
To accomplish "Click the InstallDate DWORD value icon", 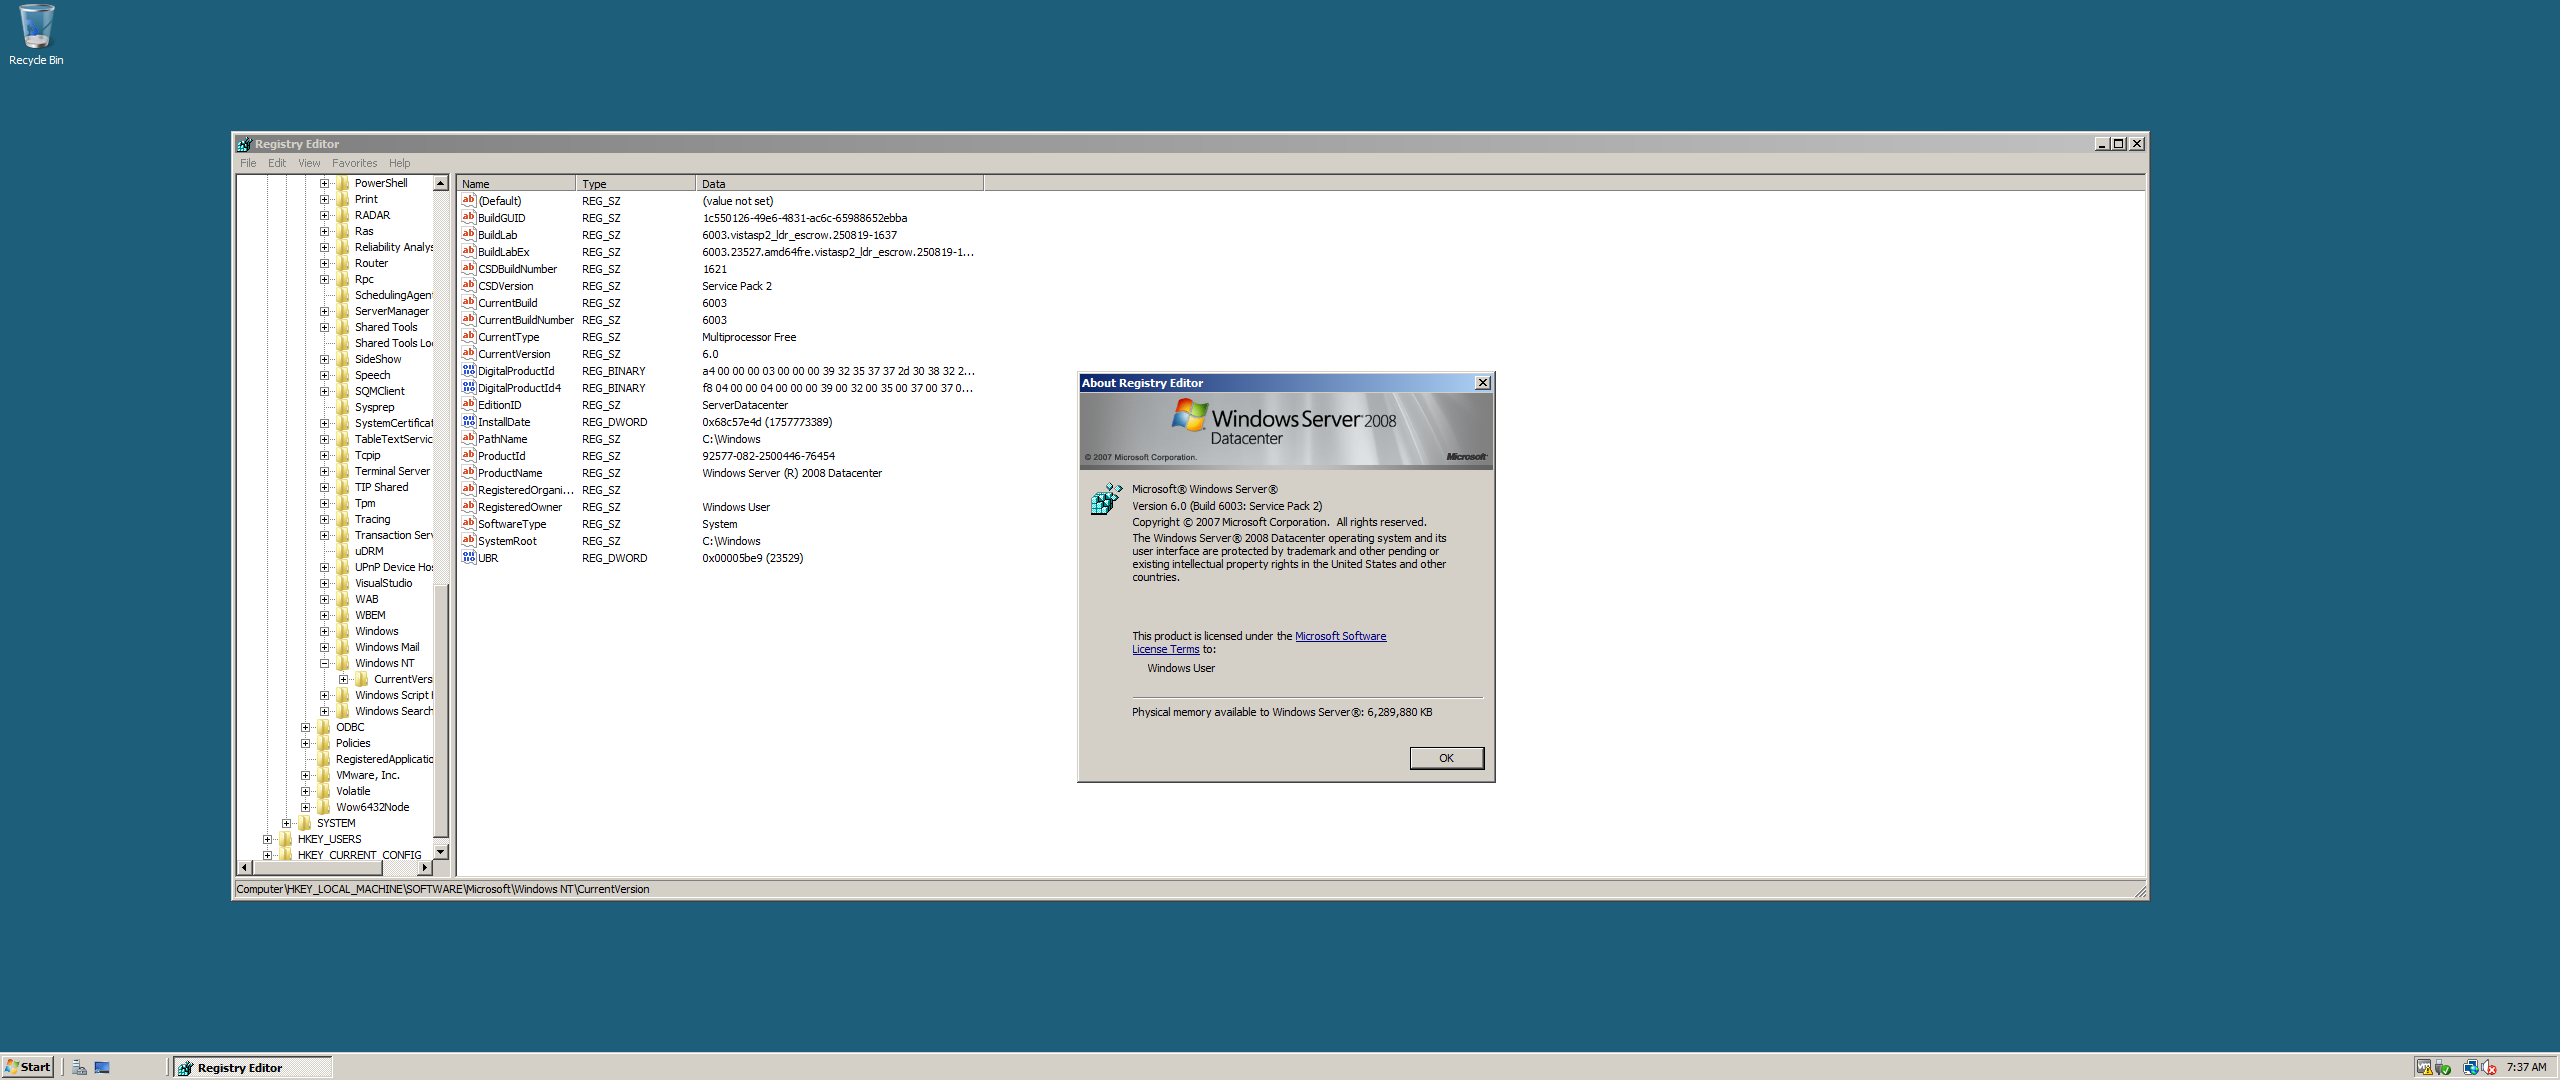I will coord(468,421).
